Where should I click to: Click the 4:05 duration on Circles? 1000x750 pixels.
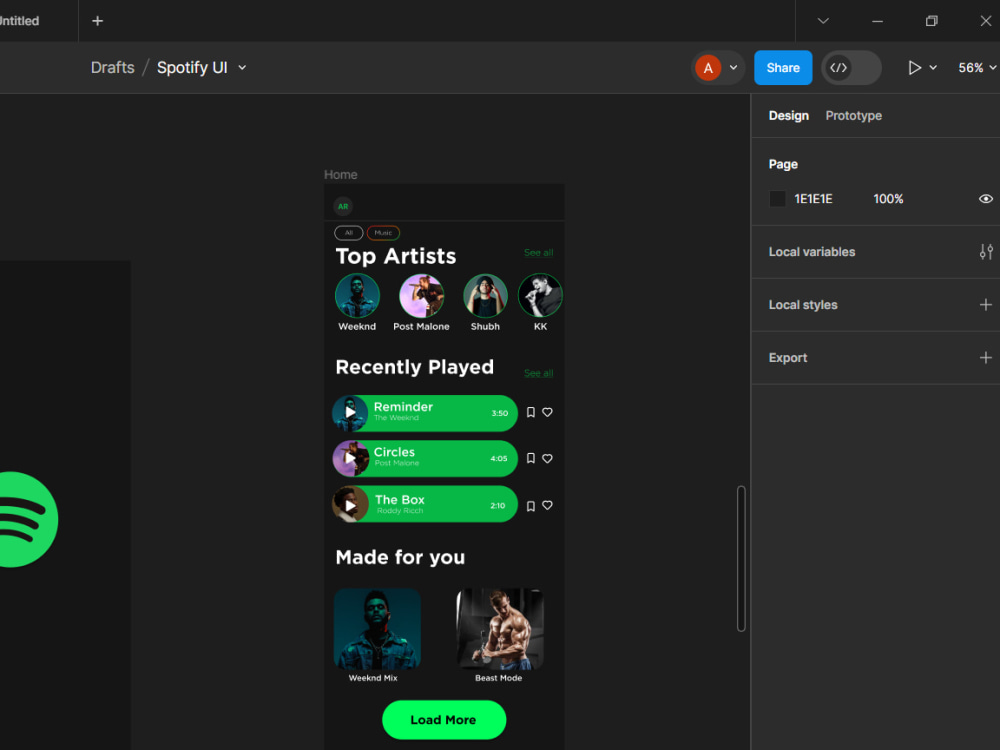pos(499,459)
